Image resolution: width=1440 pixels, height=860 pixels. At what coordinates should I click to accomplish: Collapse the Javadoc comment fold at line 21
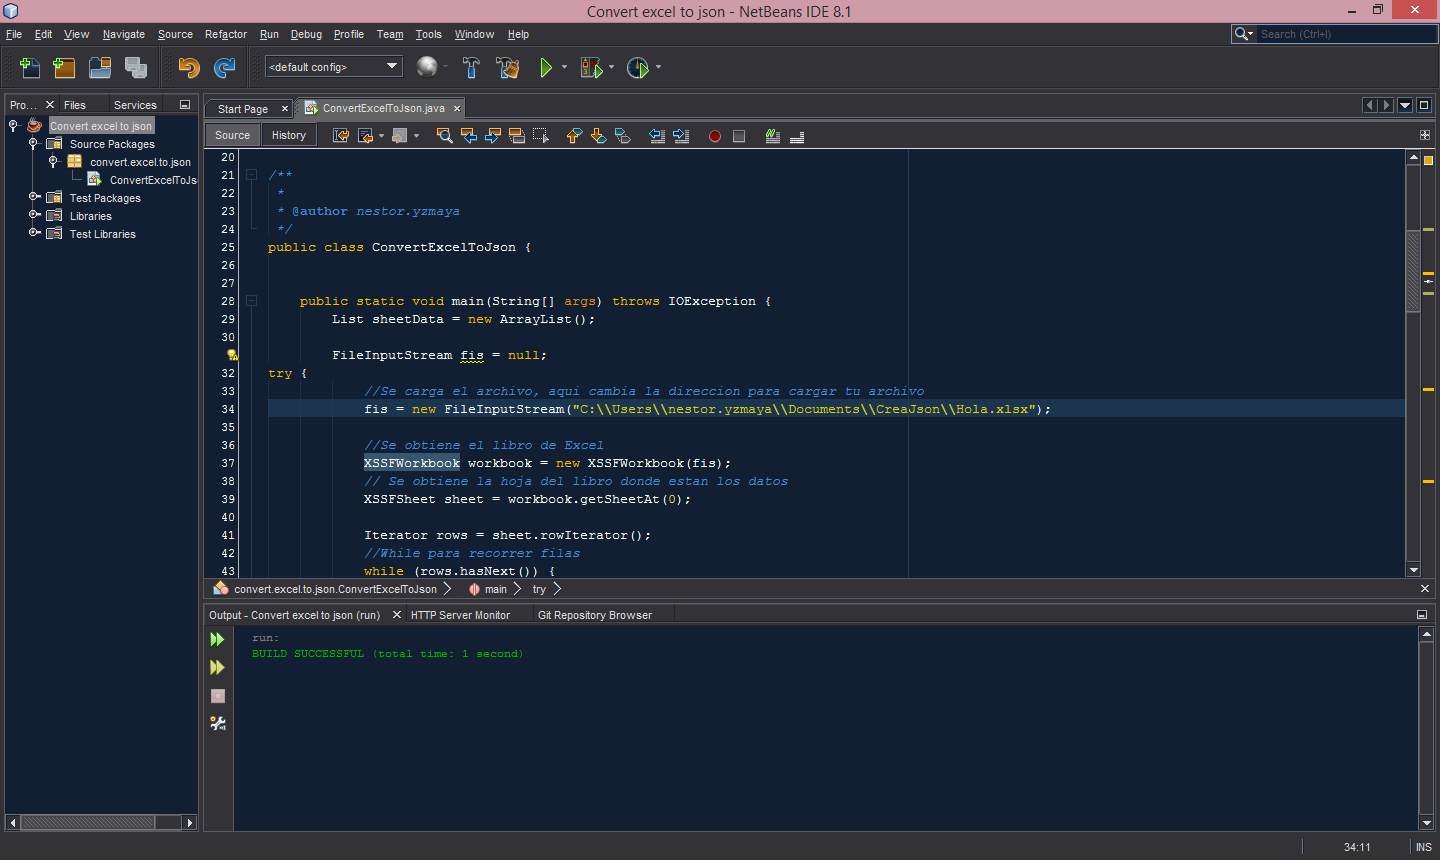pyautogui.click(x=252, y=175)
